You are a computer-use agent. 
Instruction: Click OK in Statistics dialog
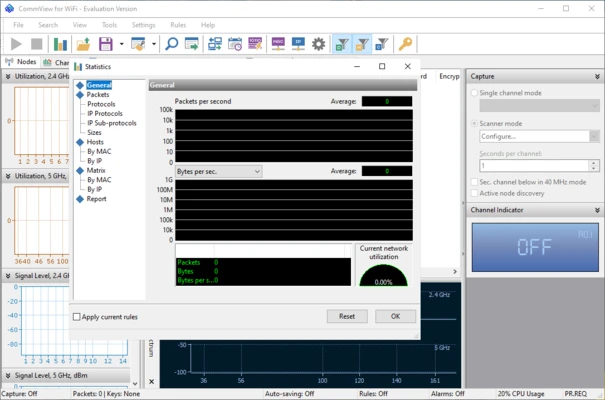tap(395, 316)
